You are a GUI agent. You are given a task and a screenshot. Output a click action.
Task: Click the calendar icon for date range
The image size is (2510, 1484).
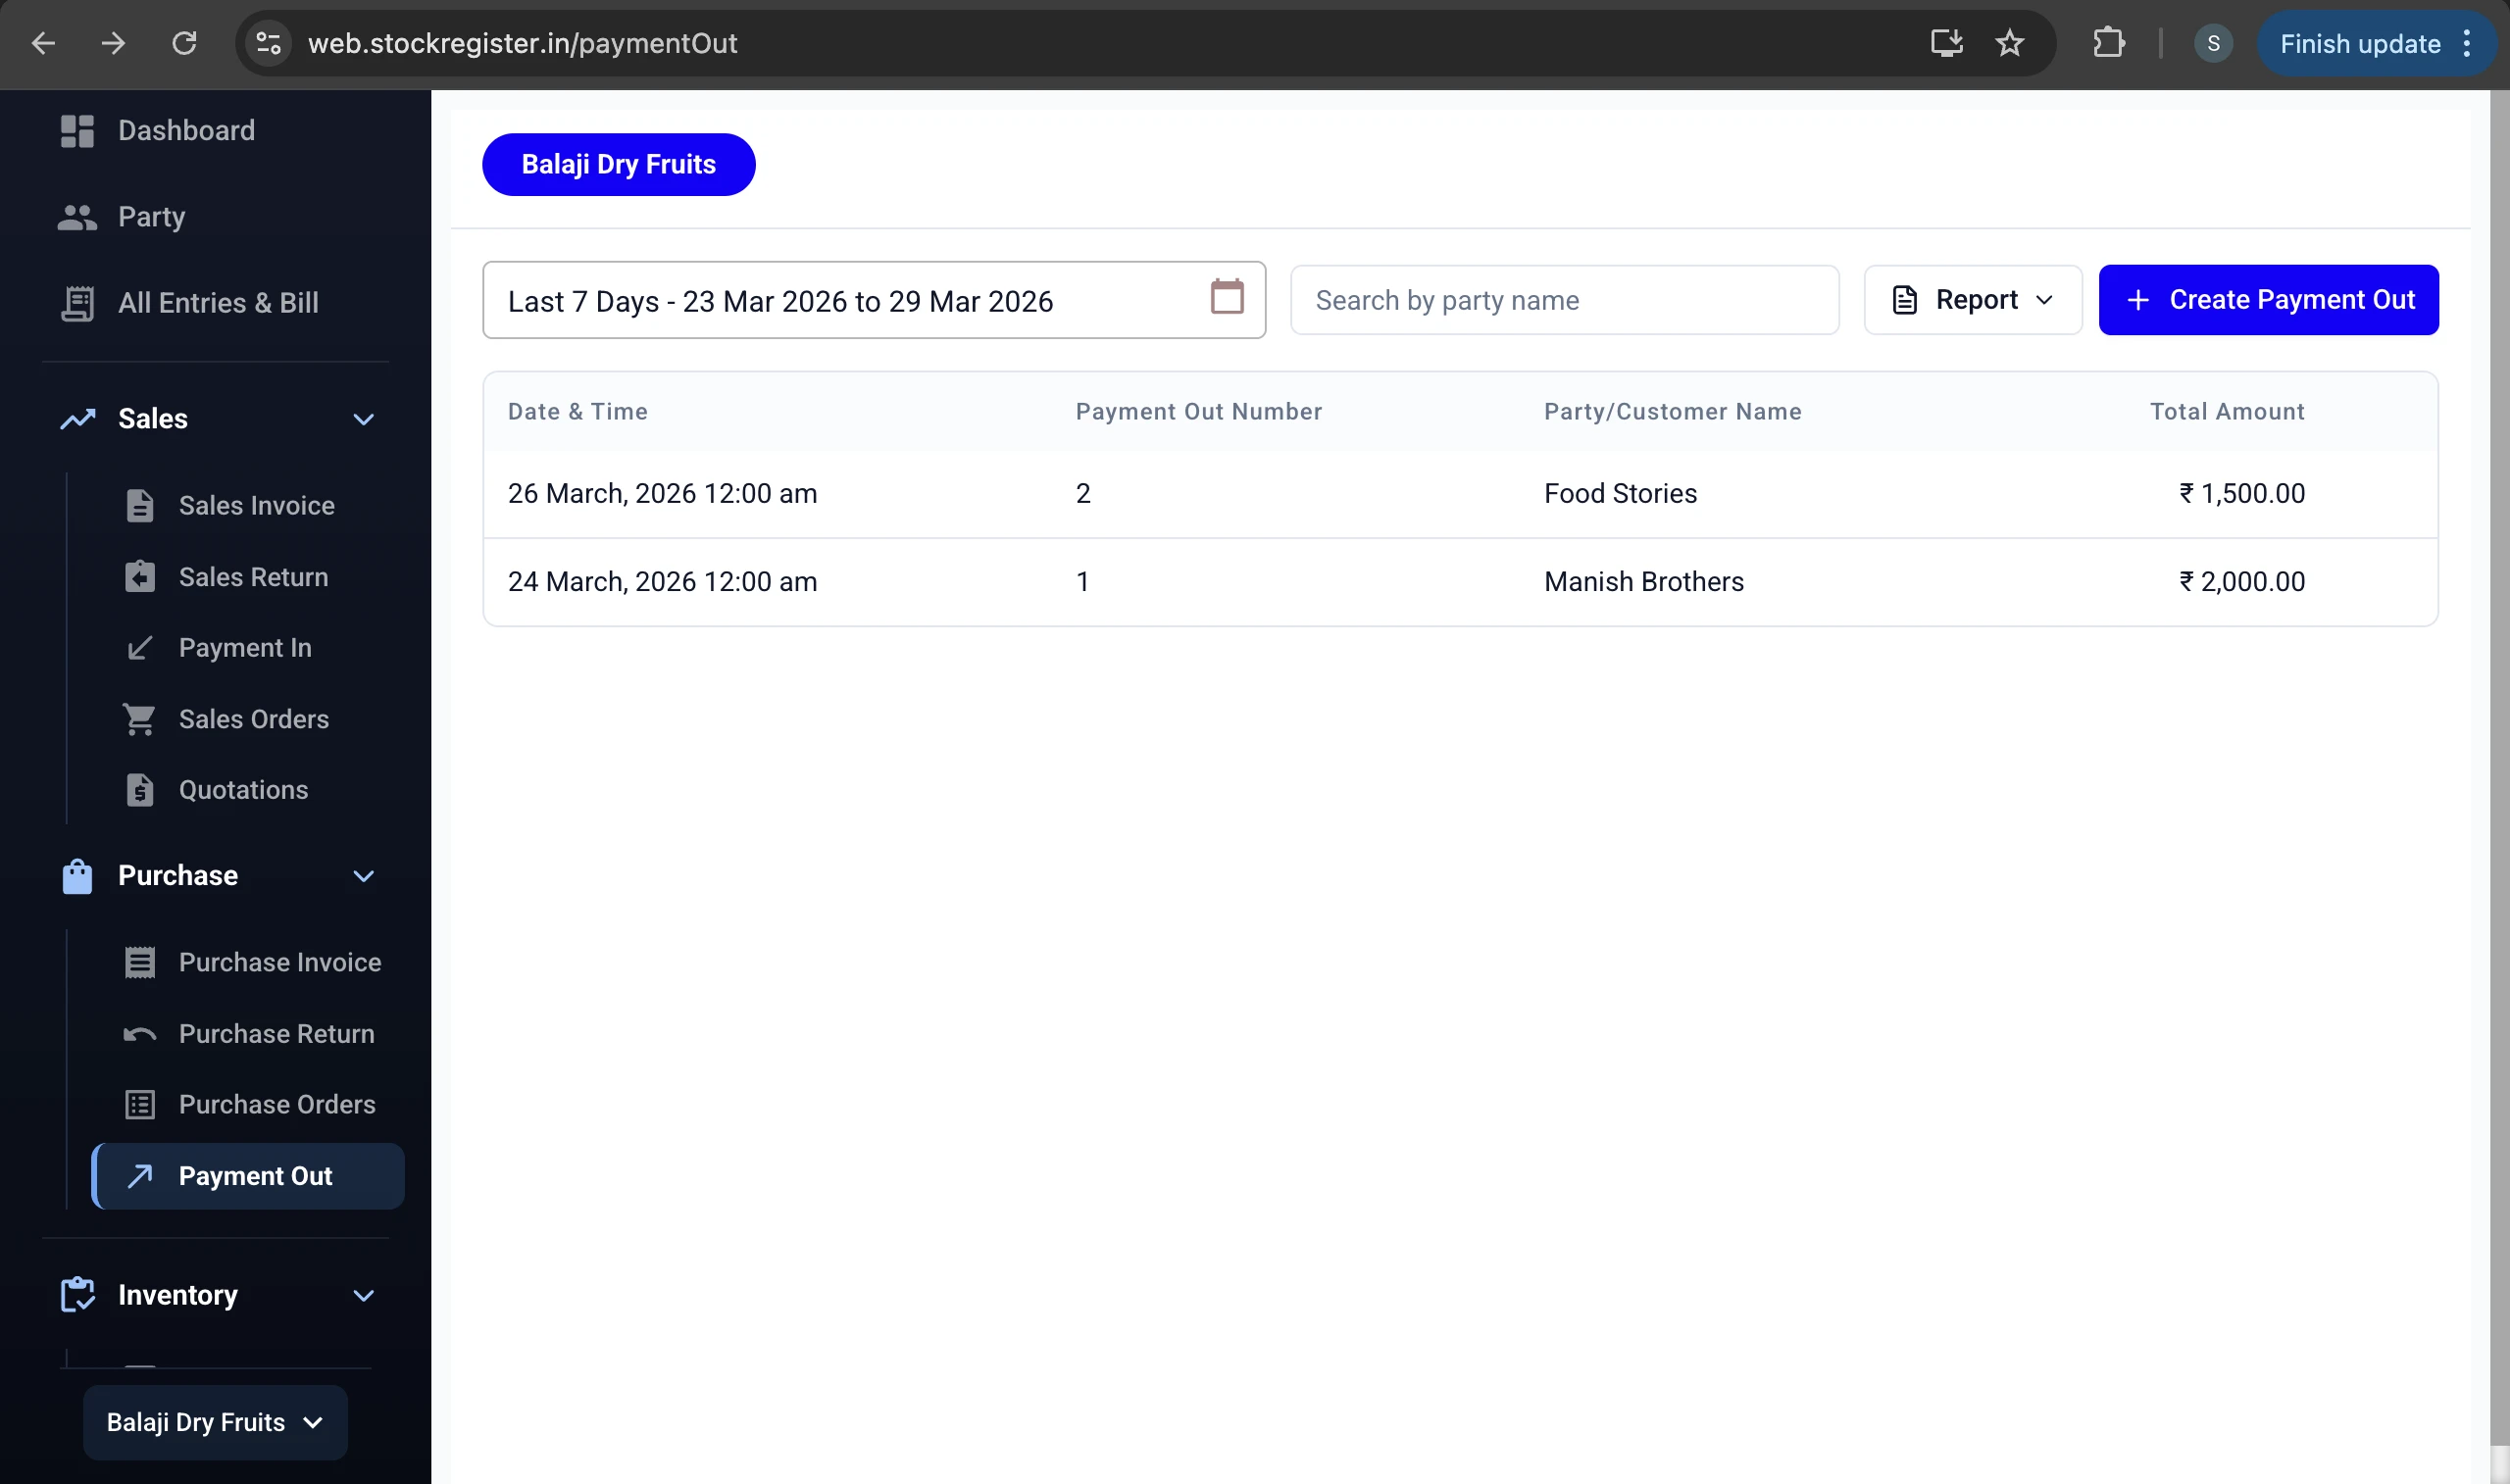coord(1227,297)
